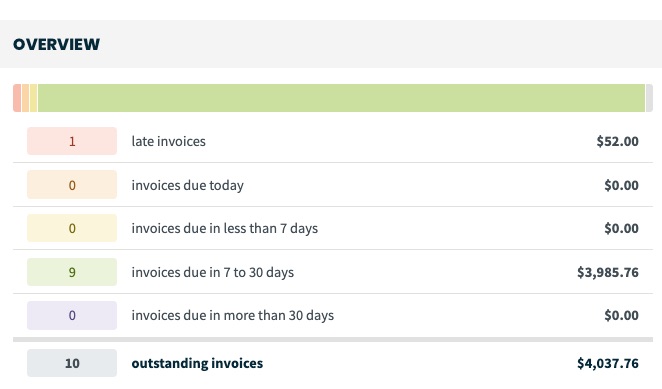
Task: Click the red late invoices count badge
Action: click(x=72, y=141)
